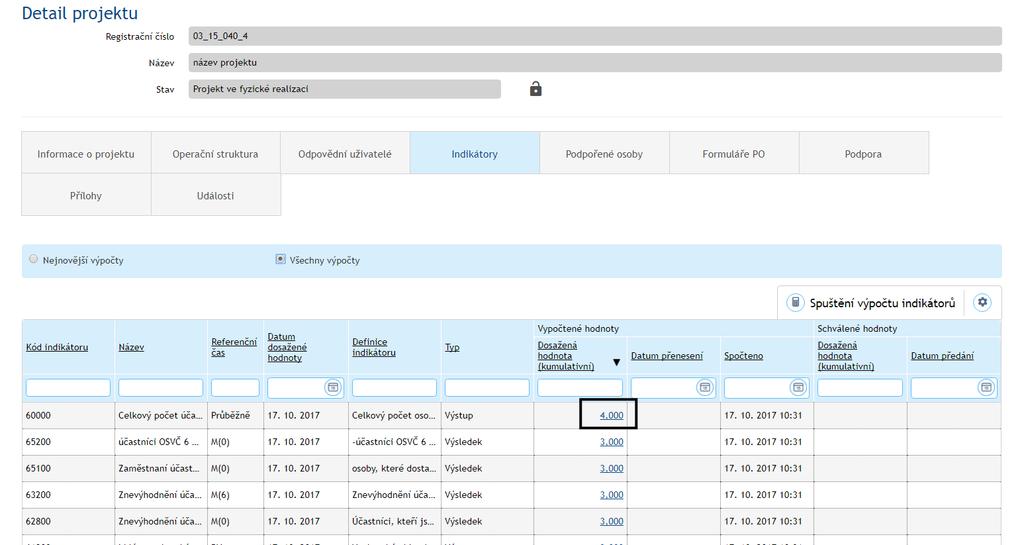Go to the Přílohy tab
Screen dimensions: 1024x545
(86, 195)
